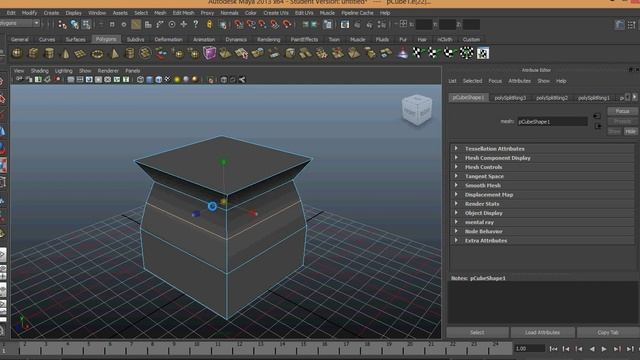The width and height of the screenshot is (640, 360).
Task: Switch to the polySplitRing3 tab
Action: 510,98
